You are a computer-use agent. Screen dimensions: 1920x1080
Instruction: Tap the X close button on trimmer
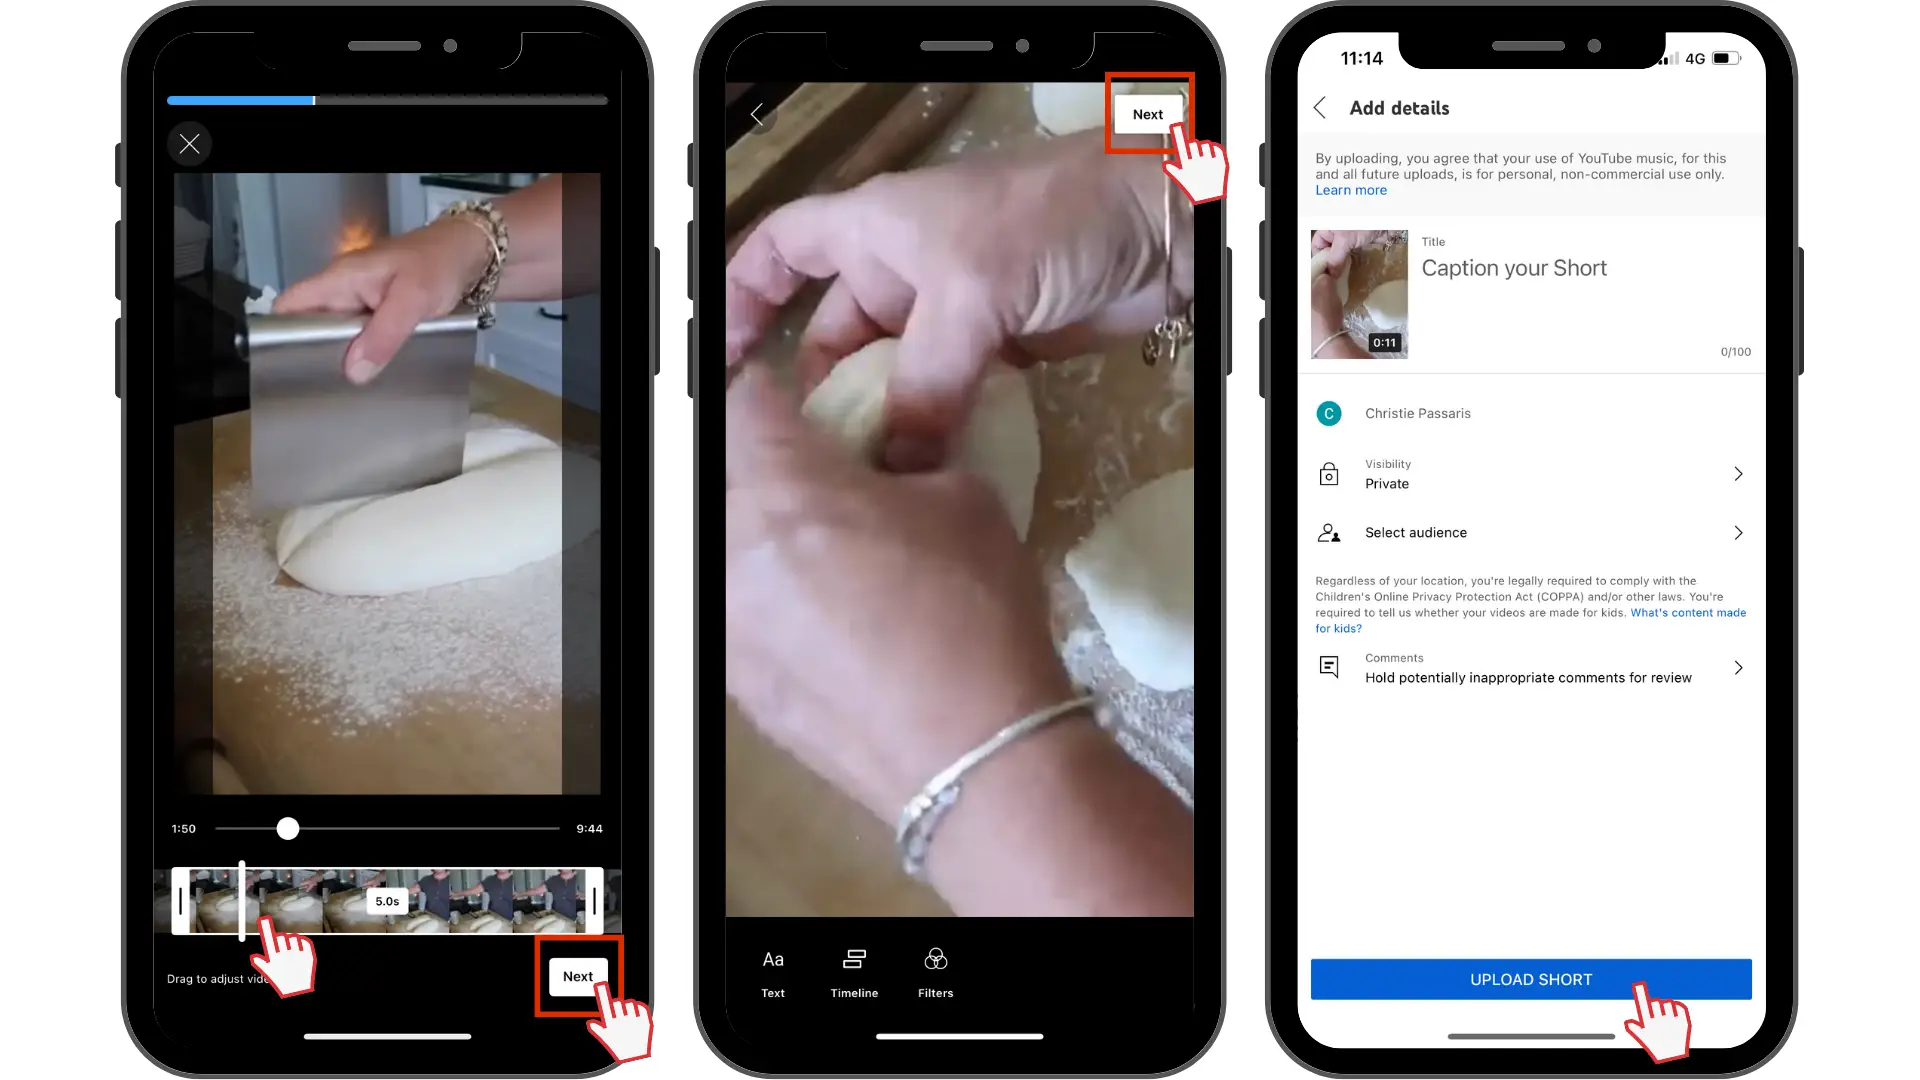click(x=190, y=142)
